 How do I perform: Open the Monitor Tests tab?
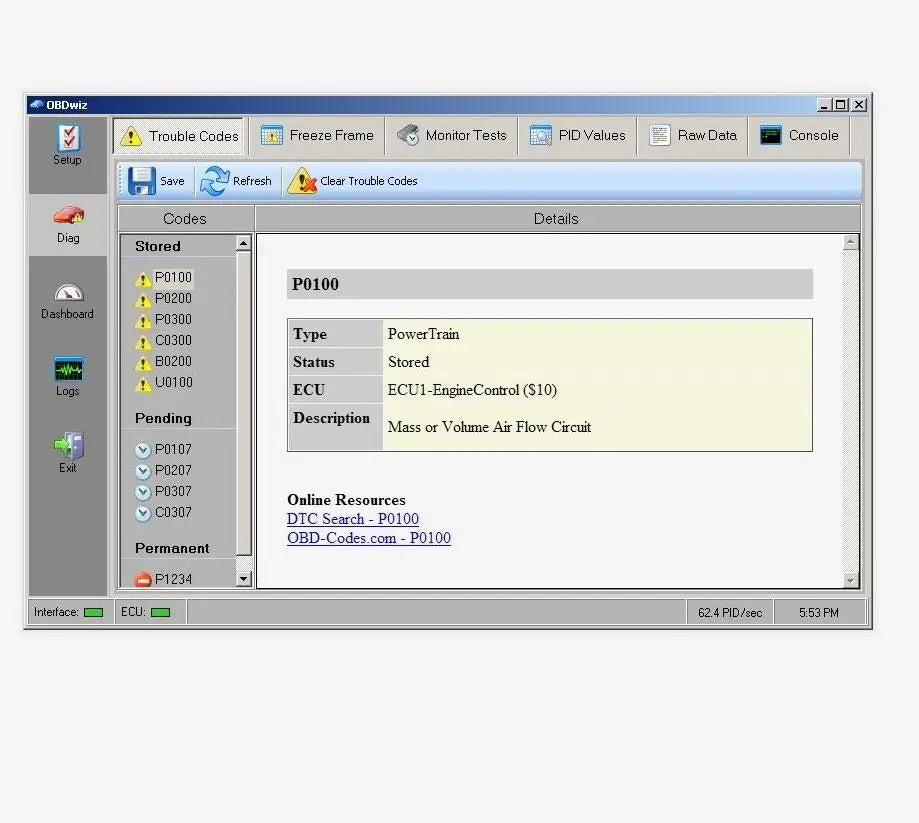451,135
